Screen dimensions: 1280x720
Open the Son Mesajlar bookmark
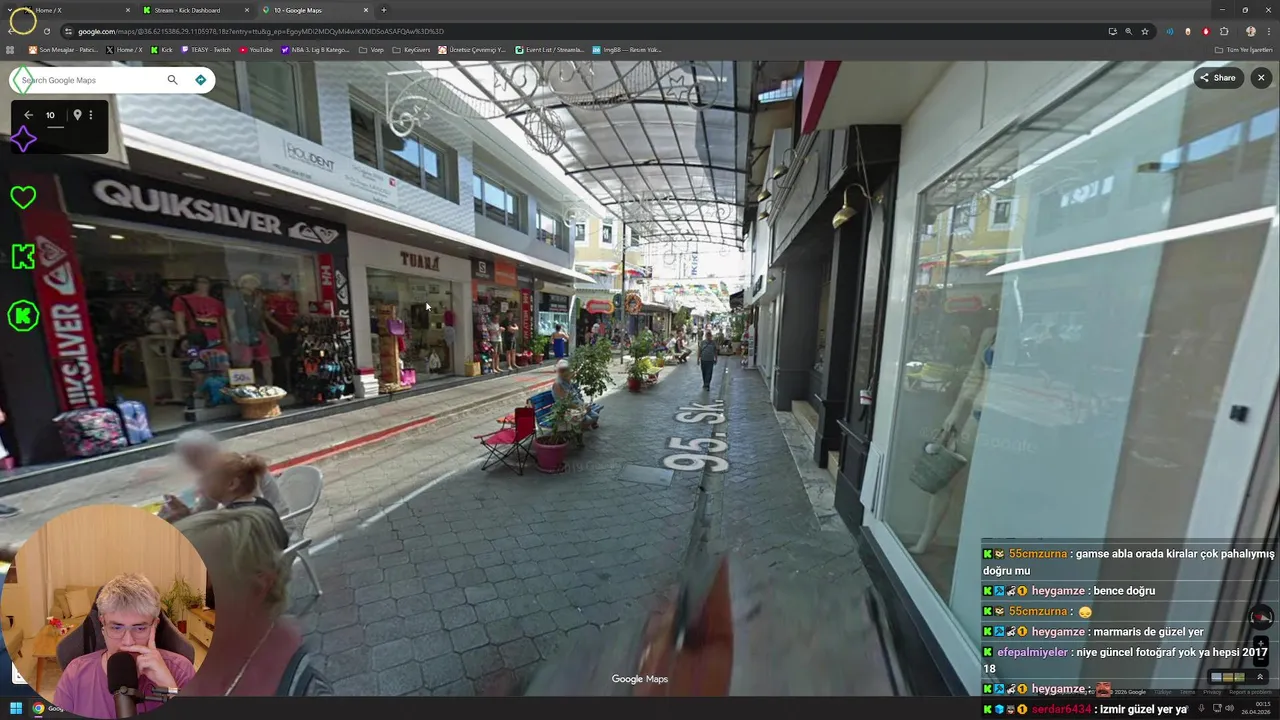tap(63, 49)
